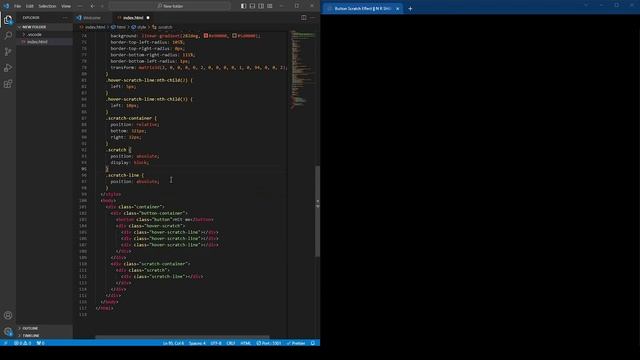Click the editor horizontal scrollbar
The width and height of the screenshot is (640, 360).
[x=182, y=338]
